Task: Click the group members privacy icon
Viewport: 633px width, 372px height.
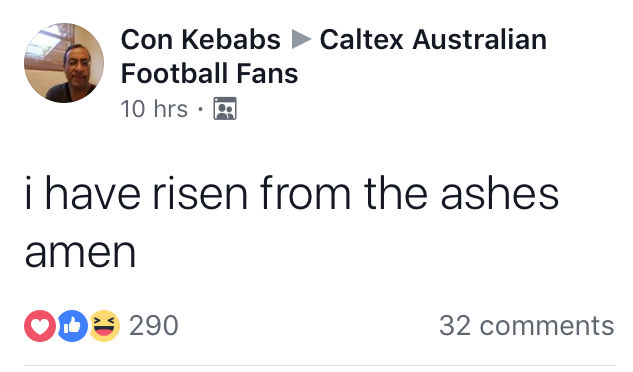Action: tap(225, 108)
